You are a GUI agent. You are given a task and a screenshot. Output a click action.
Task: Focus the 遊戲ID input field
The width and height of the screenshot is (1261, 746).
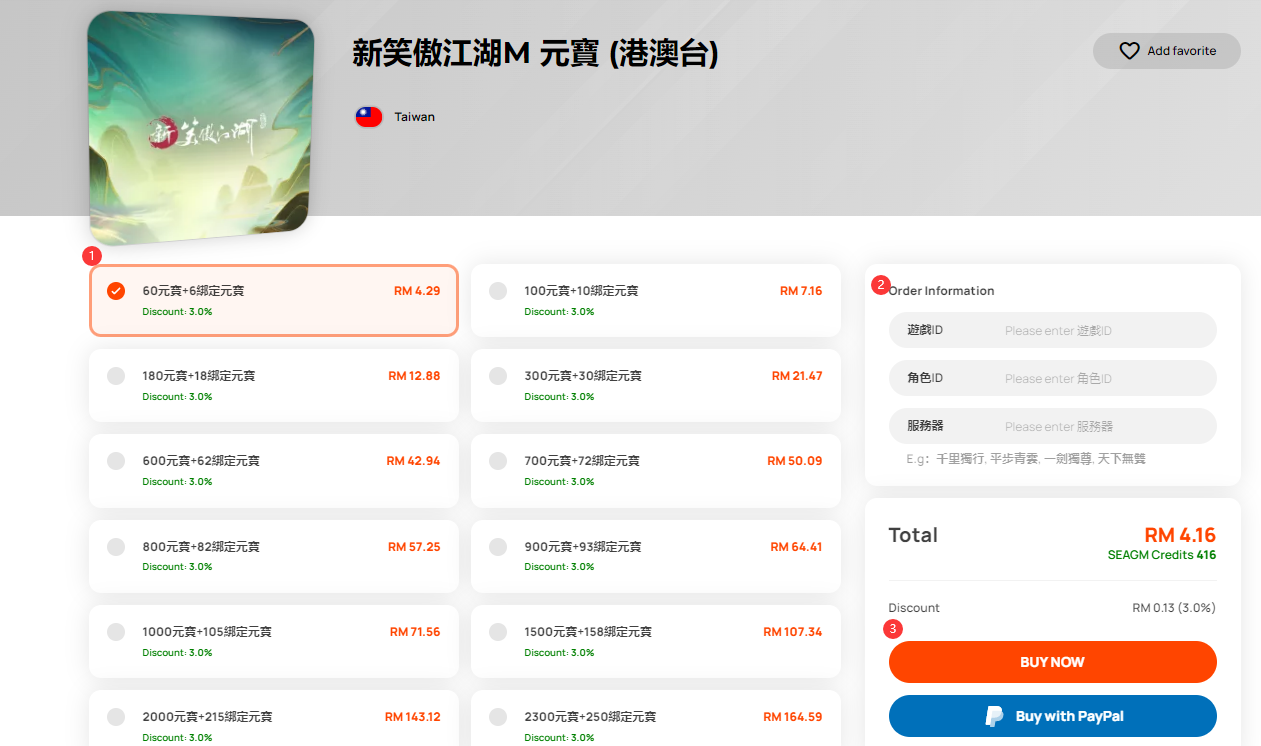coord(1052,330)
